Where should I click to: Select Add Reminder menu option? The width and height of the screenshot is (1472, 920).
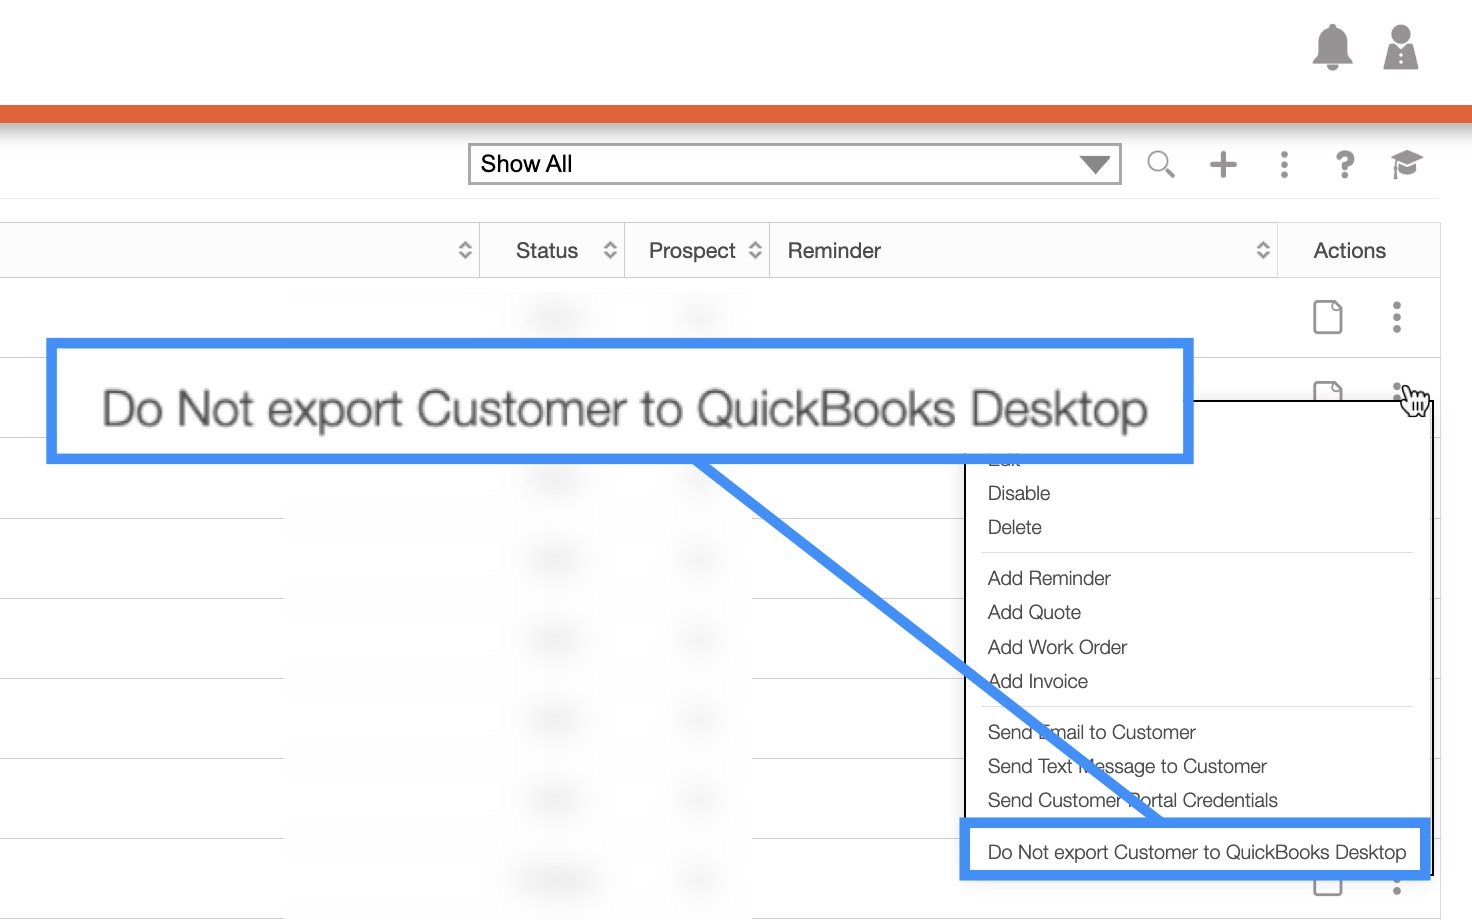pos(1049,578)
